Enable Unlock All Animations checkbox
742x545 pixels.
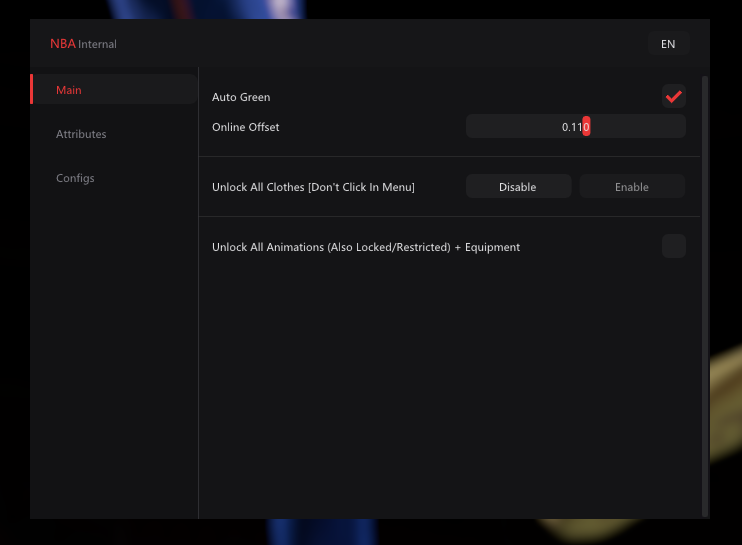[673, 246]
